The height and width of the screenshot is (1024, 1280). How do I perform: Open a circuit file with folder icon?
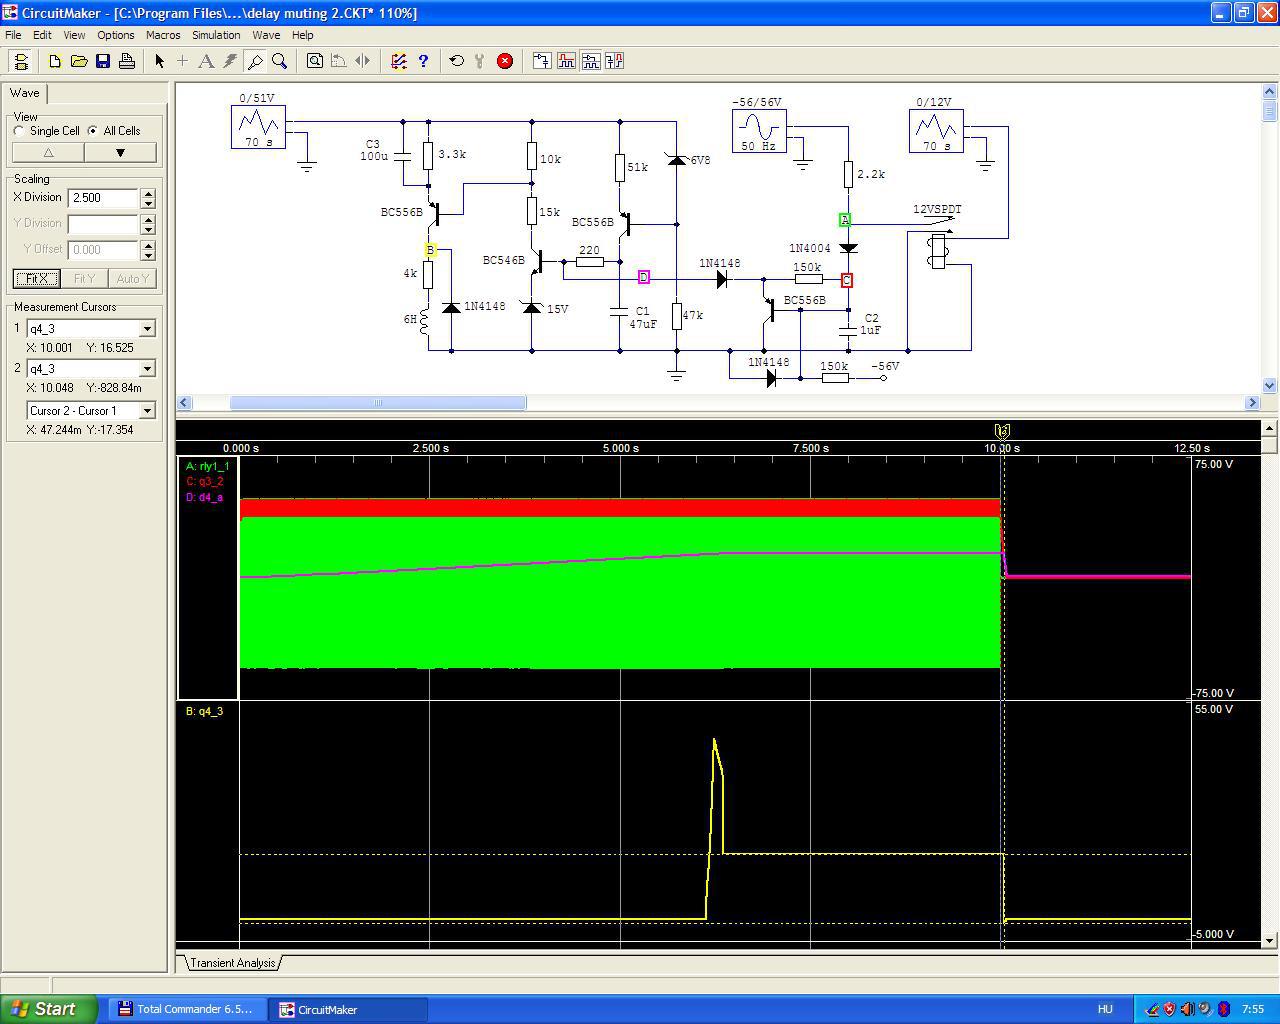79,61
